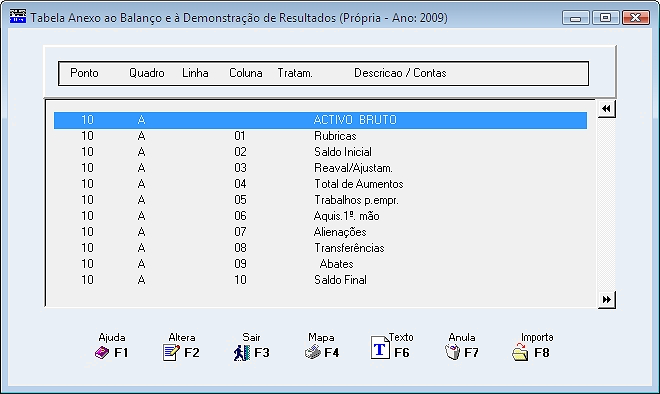Screen dimensions: 660x394
Task: Click the Quadro column header
Action: click(x=146, y=73)
